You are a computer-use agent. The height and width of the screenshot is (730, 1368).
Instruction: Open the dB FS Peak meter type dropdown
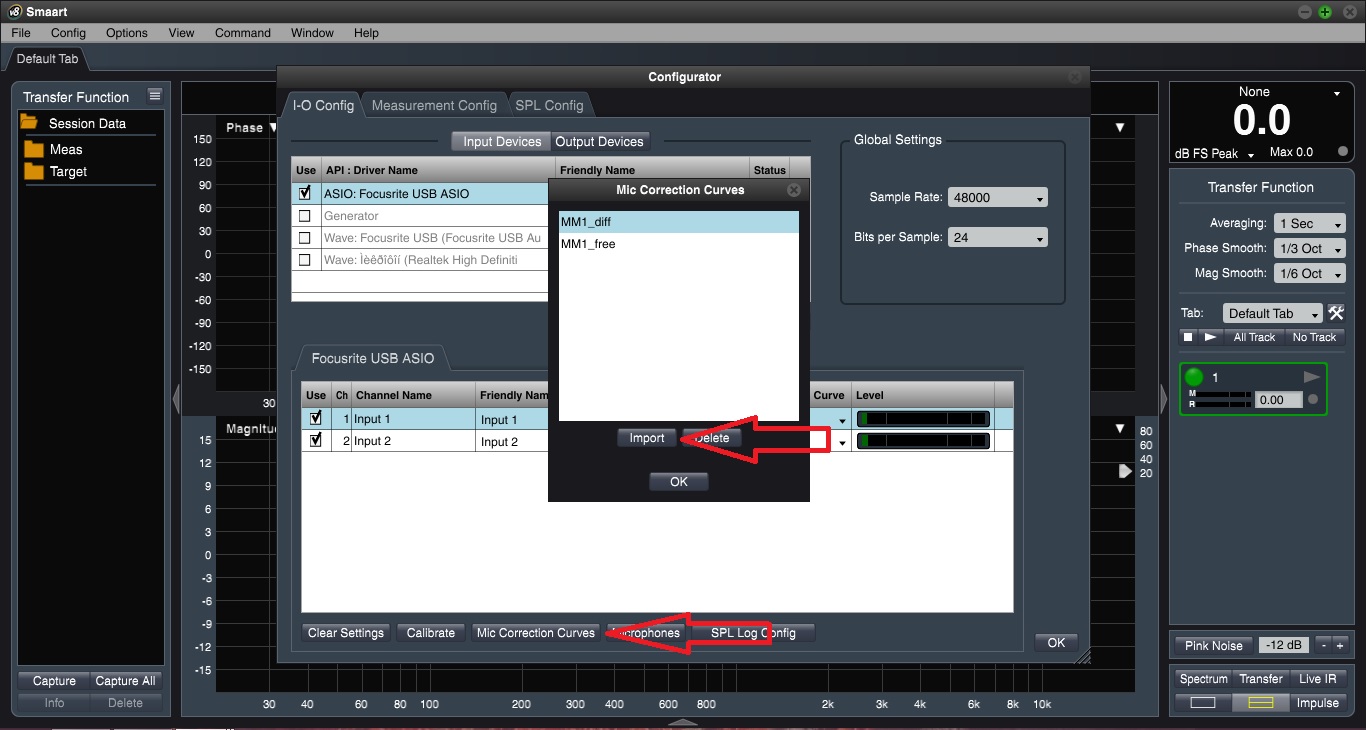1213,154
